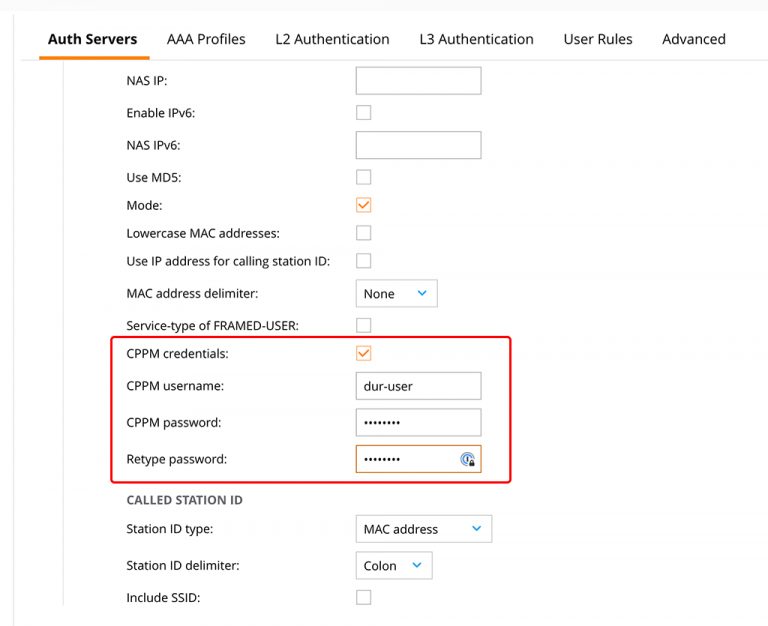Toggle Service-type of FRAMED-USER checkbox

[x=363, y=325]
